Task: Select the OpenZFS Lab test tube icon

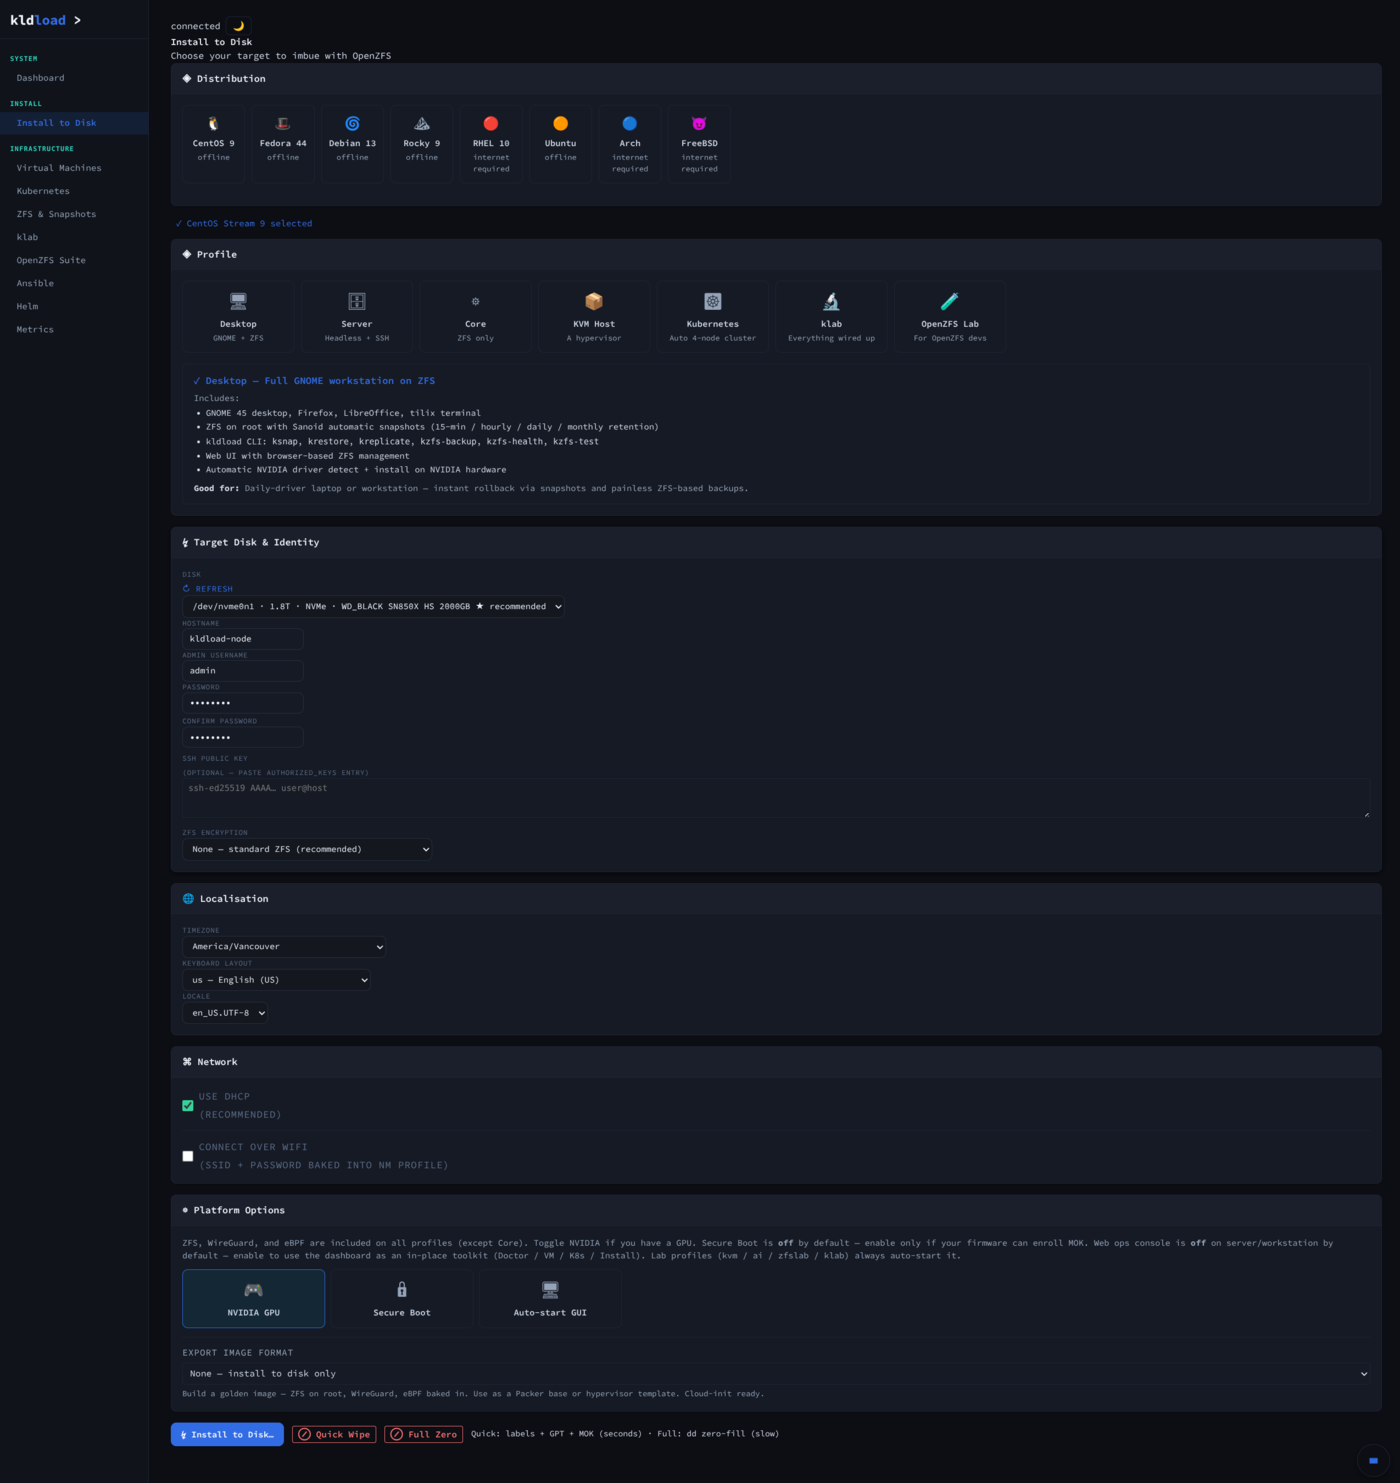Action: (x=950, y=301)
